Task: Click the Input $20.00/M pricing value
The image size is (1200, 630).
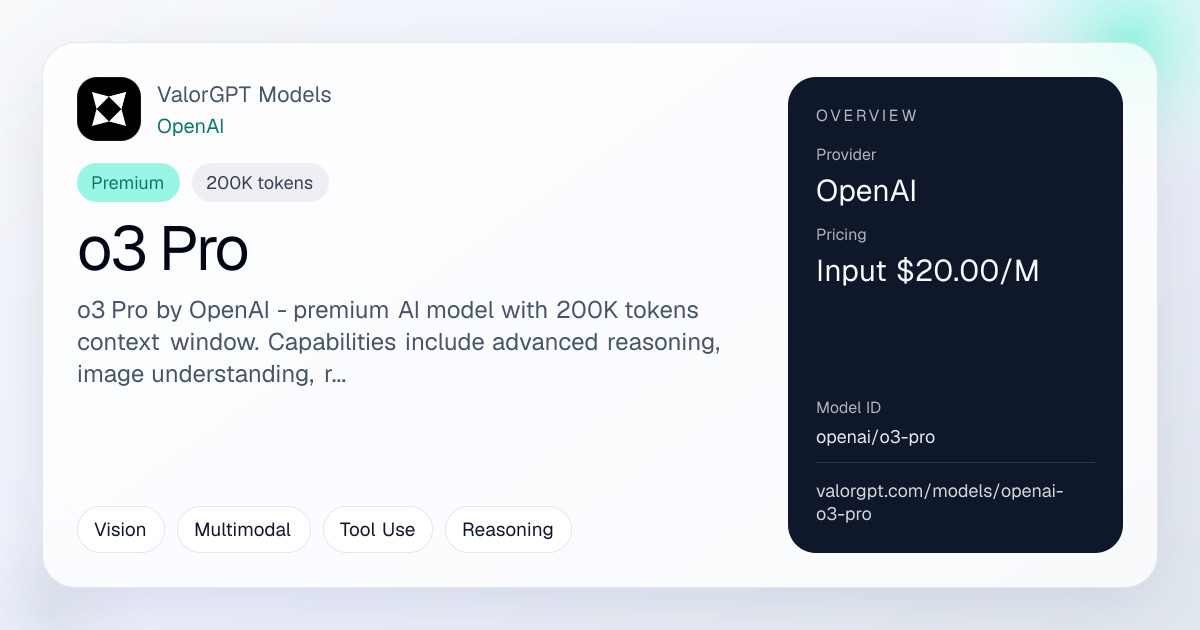Action: pos(928,271)
